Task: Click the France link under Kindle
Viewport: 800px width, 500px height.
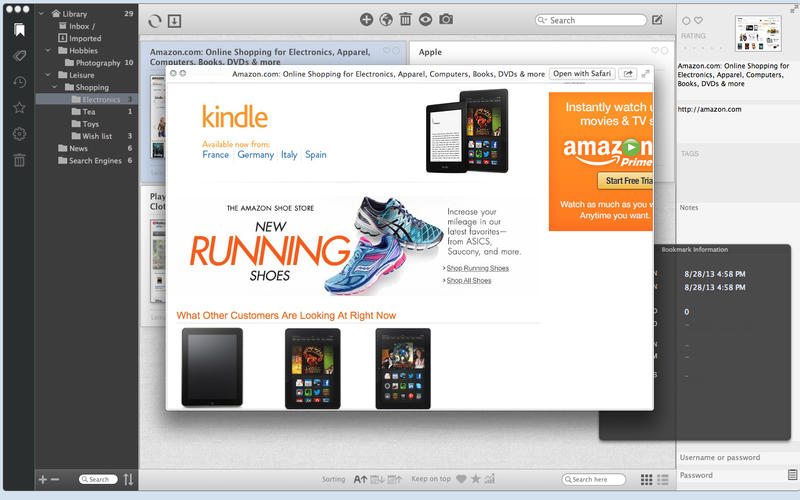Action: click(x=215, y=155)
